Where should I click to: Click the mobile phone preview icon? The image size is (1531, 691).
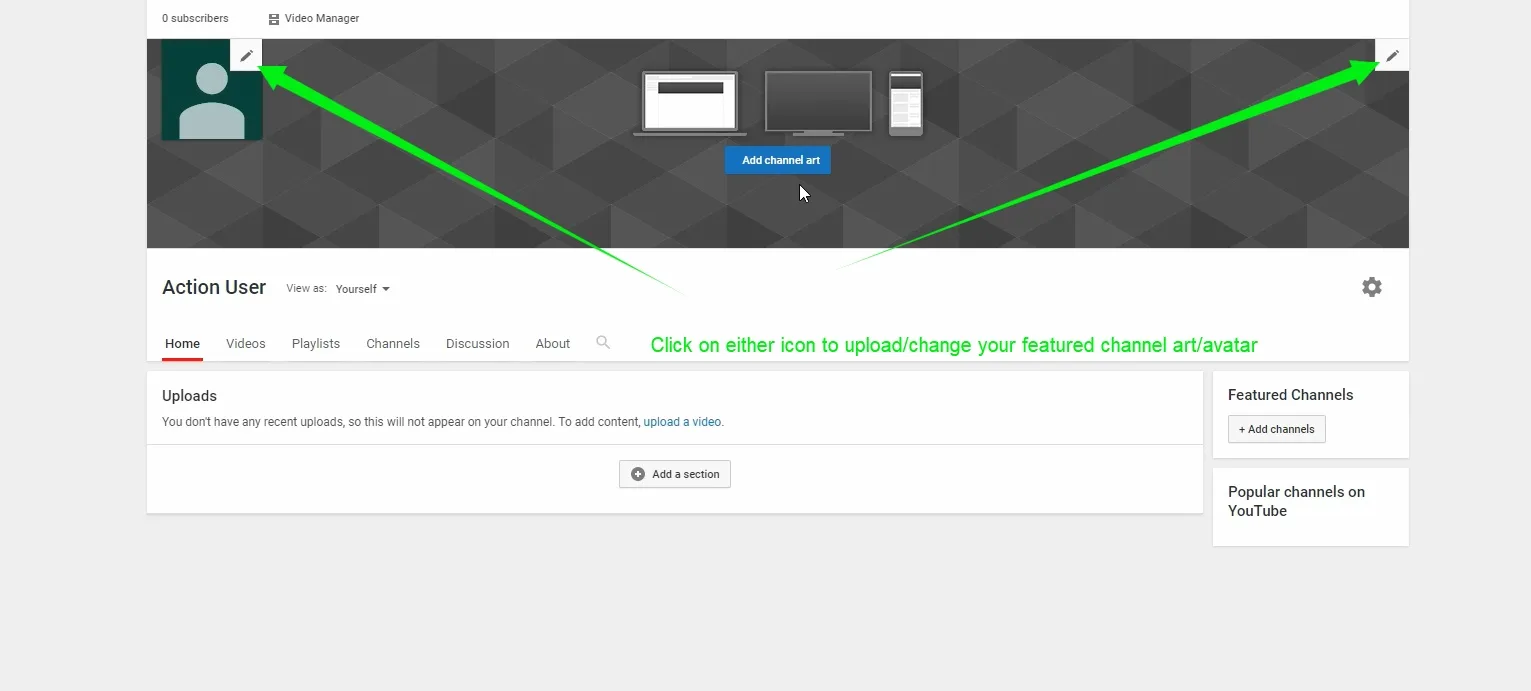click(x=906, y=103)
